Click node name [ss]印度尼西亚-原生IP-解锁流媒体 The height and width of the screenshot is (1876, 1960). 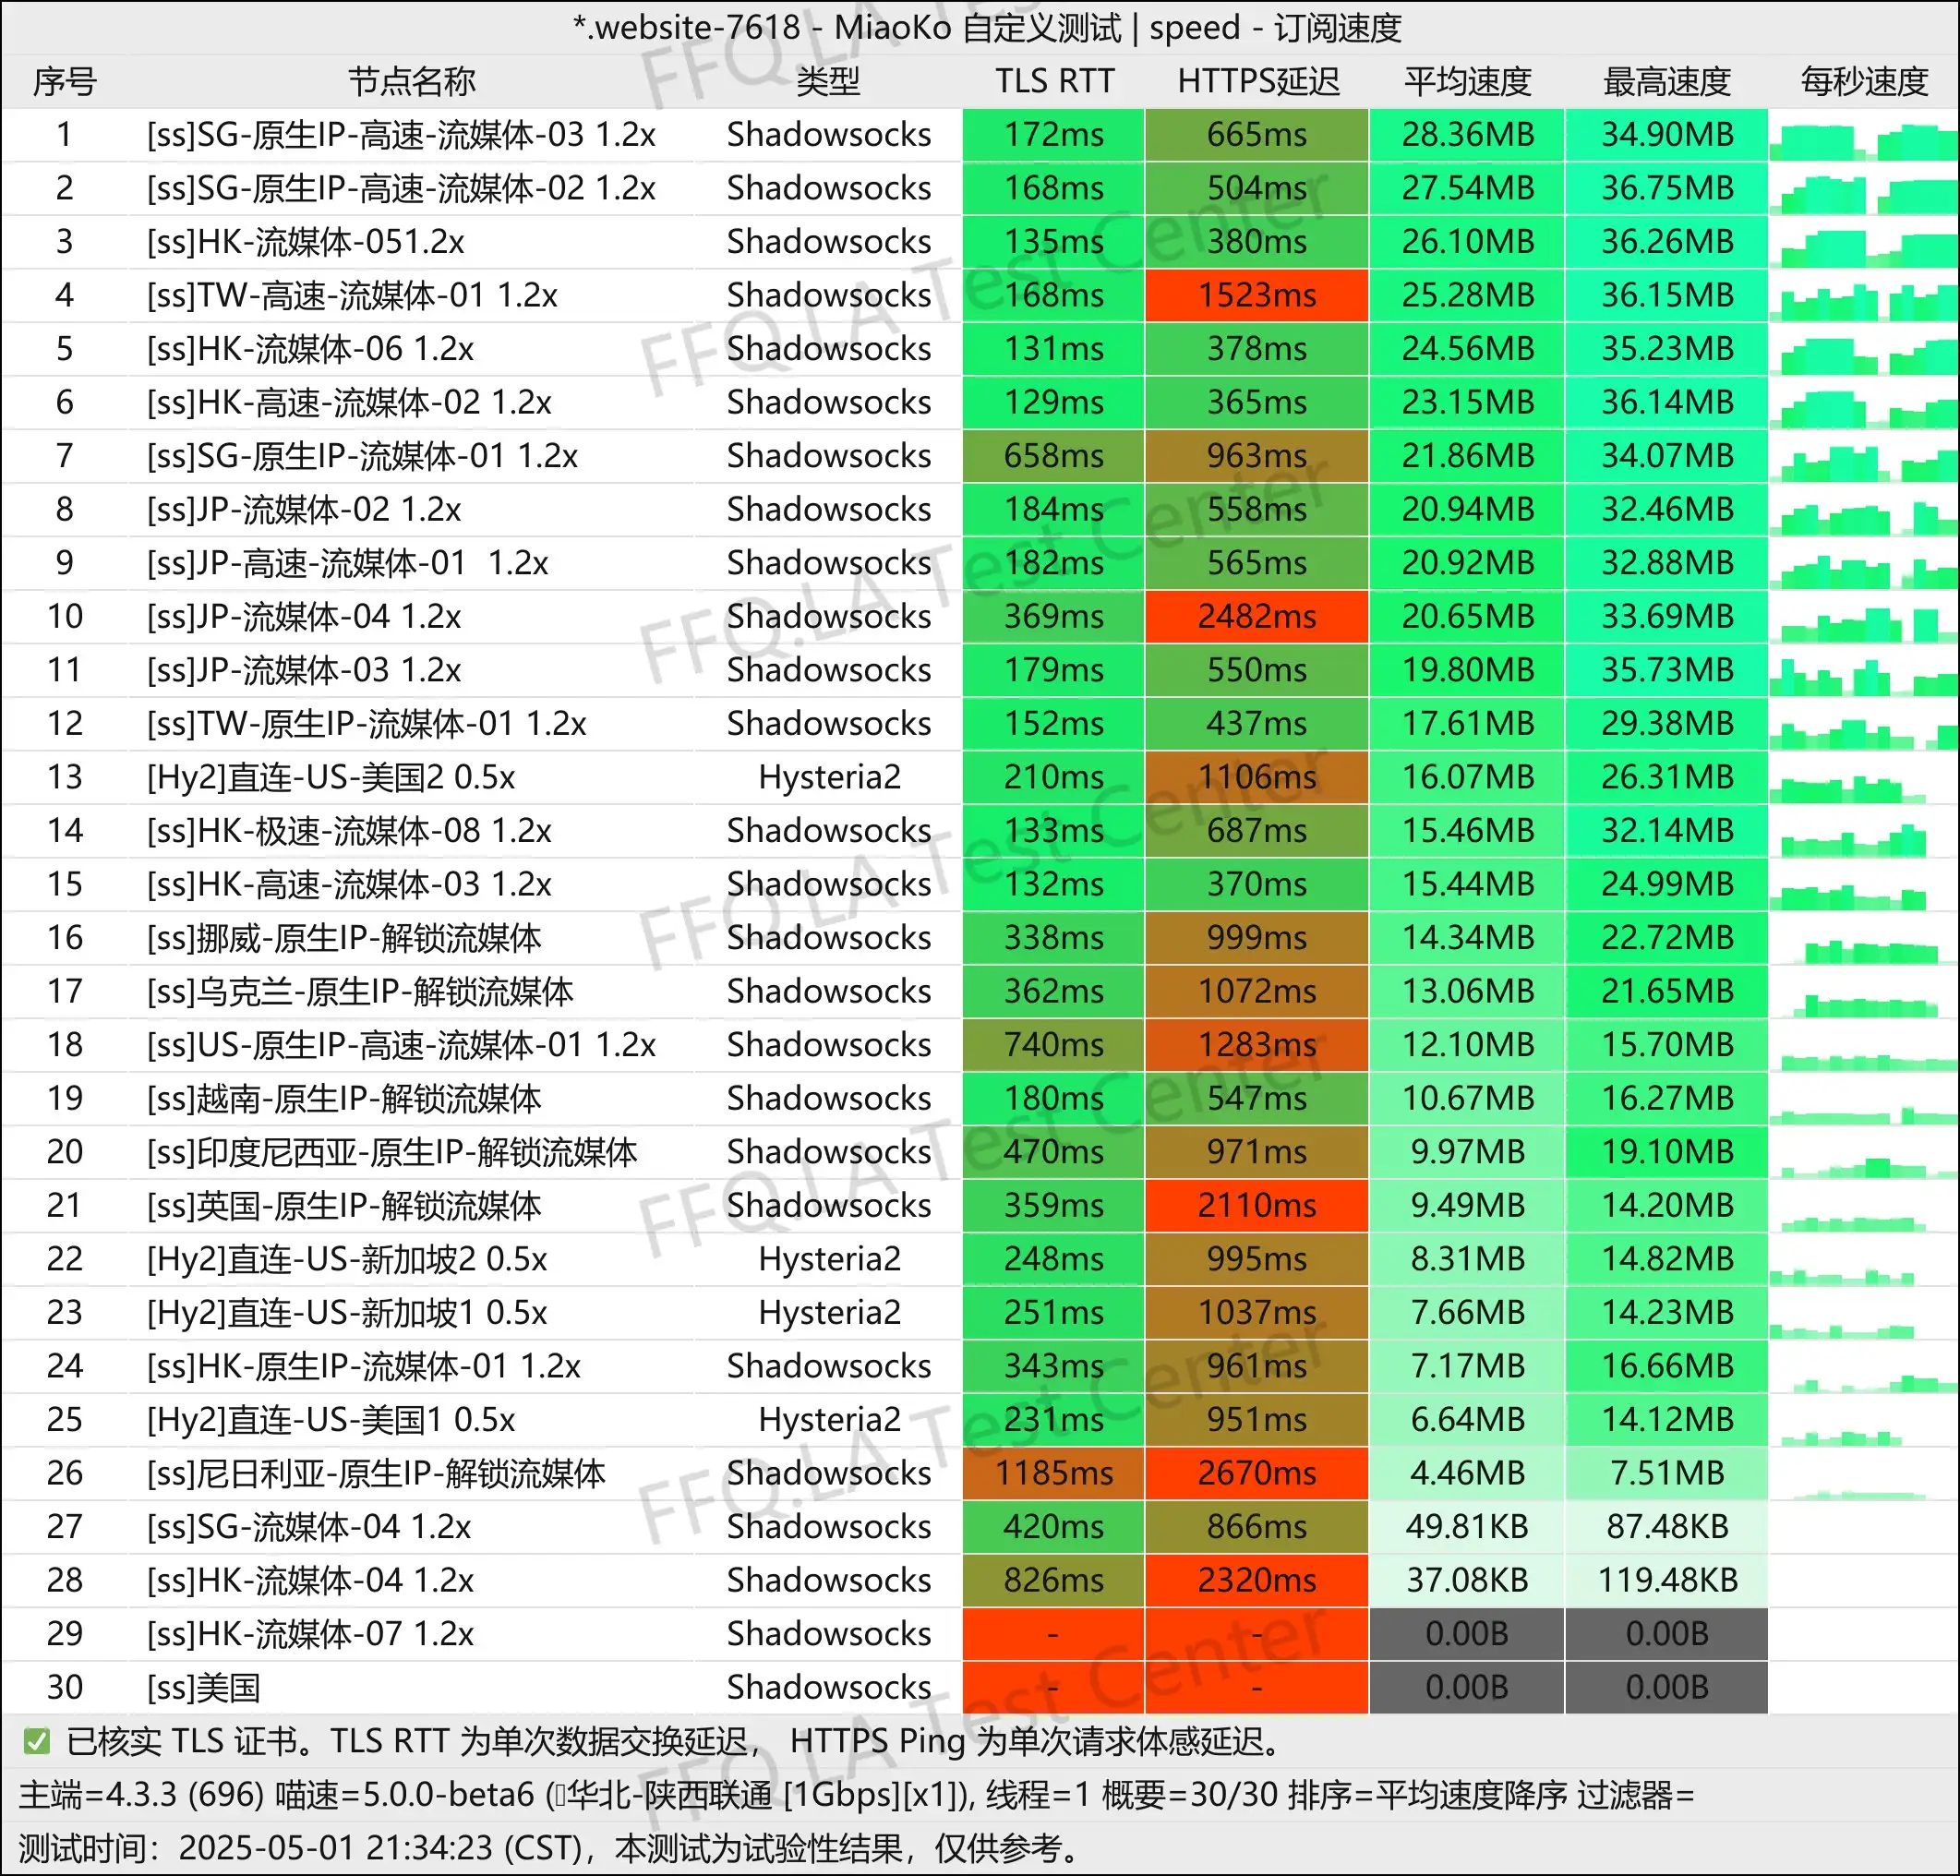[392, 1152]
